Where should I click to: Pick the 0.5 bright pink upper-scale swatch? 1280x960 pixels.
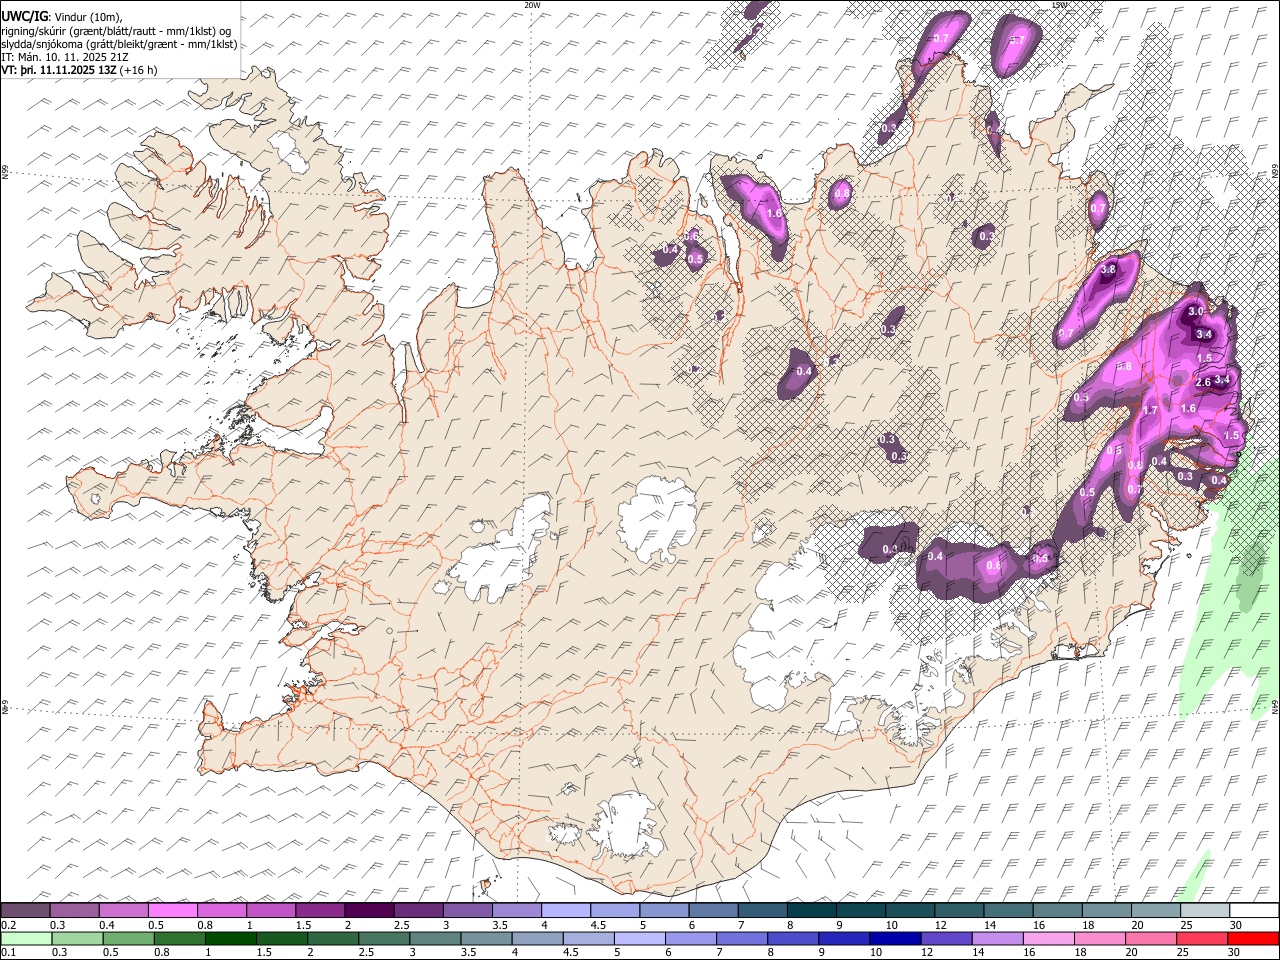(x=172, y=911)
